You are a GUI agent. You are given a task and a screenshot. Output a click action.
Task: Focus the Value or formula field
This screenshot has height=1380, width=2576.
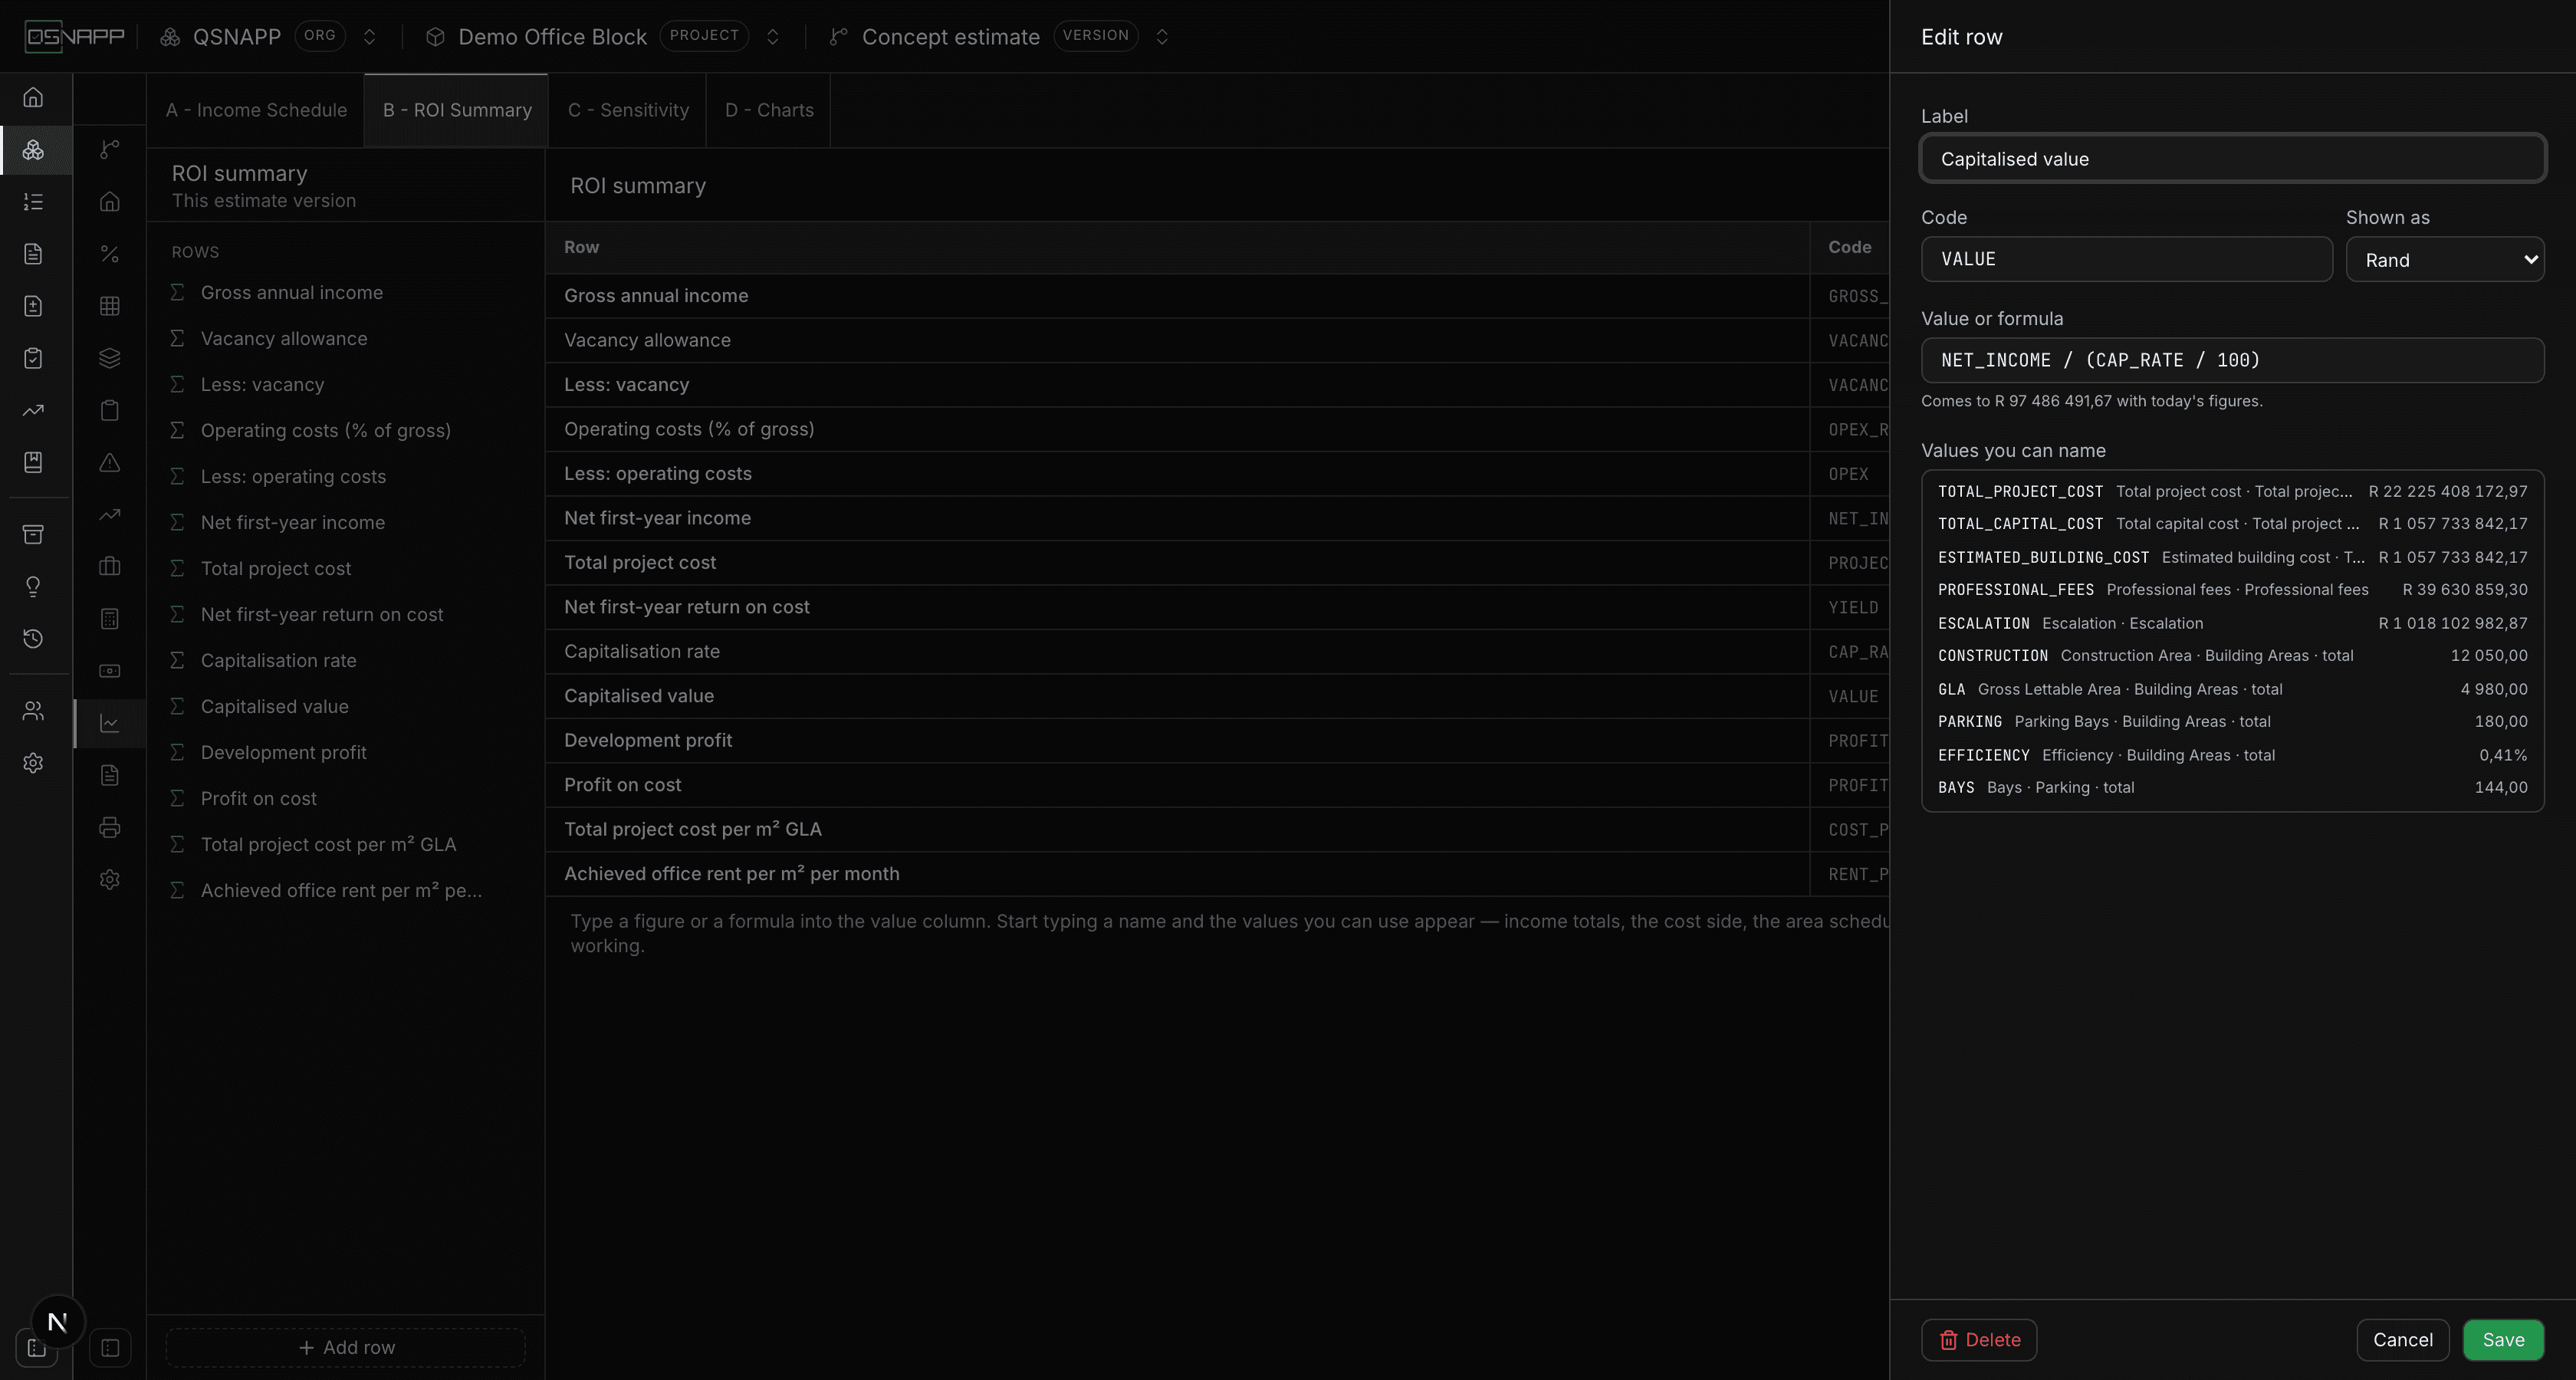(2232, 360)
